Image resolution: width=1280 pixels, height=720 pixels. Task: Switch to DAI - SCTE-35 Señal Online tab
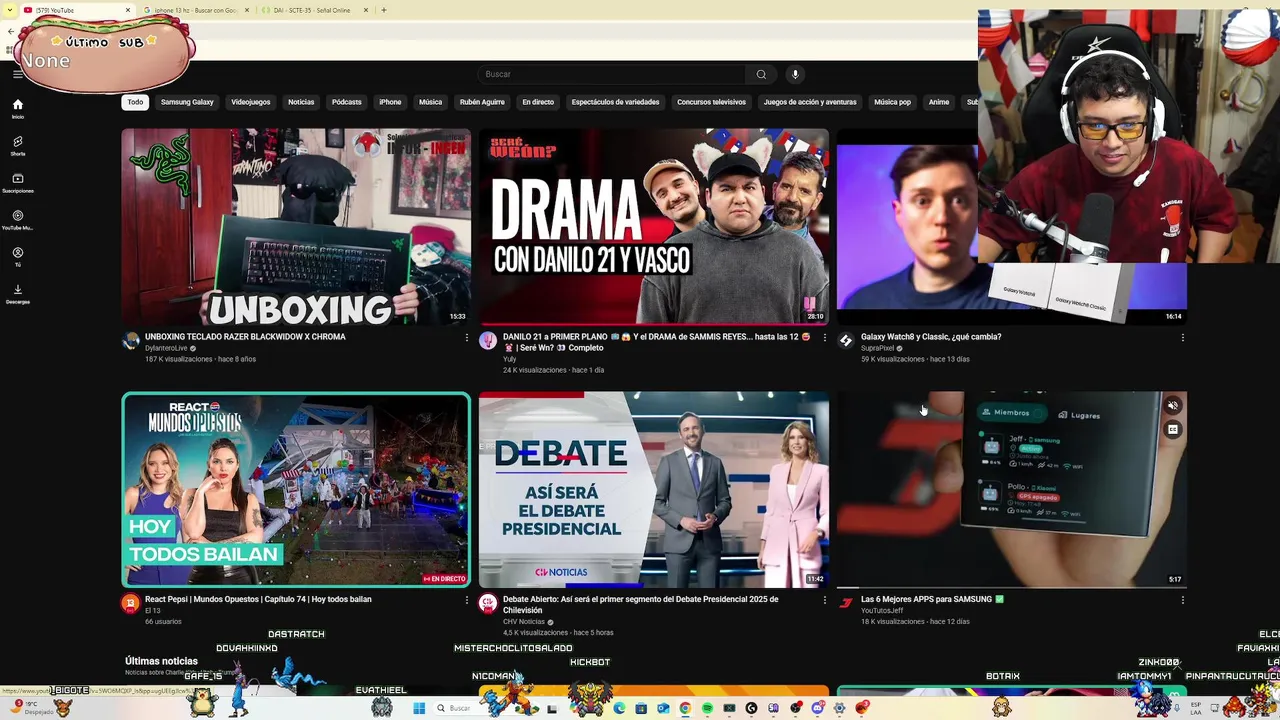[312, 10]
